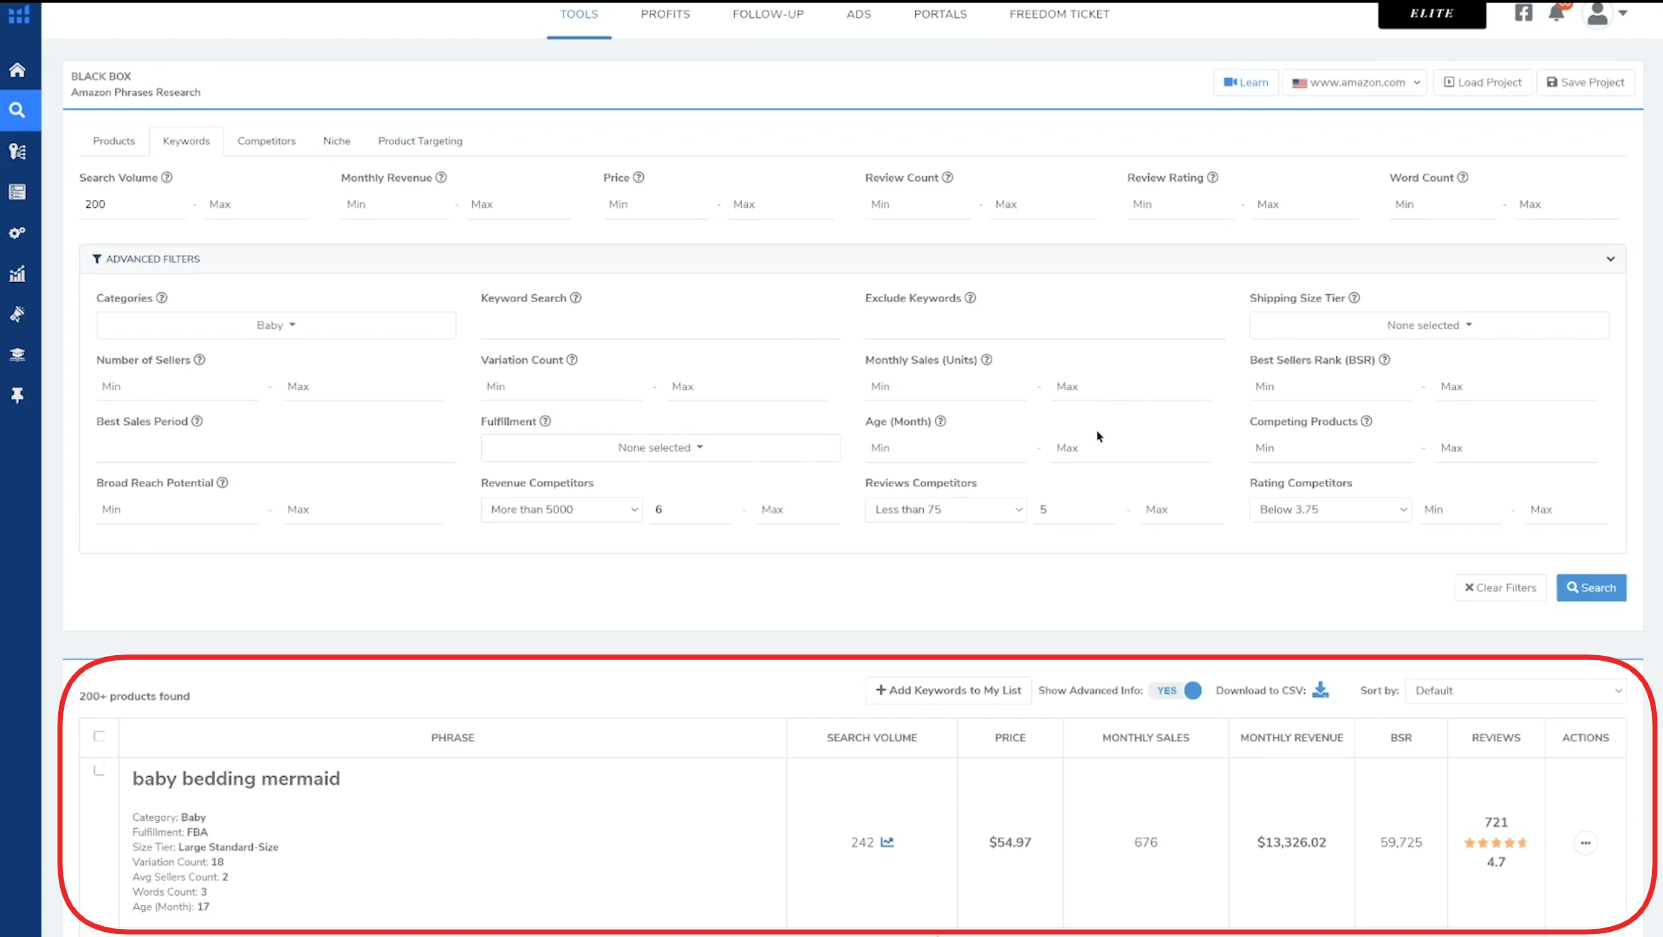Click the notification bell icon
The image size is (1663, 937).
[1556, 13]
